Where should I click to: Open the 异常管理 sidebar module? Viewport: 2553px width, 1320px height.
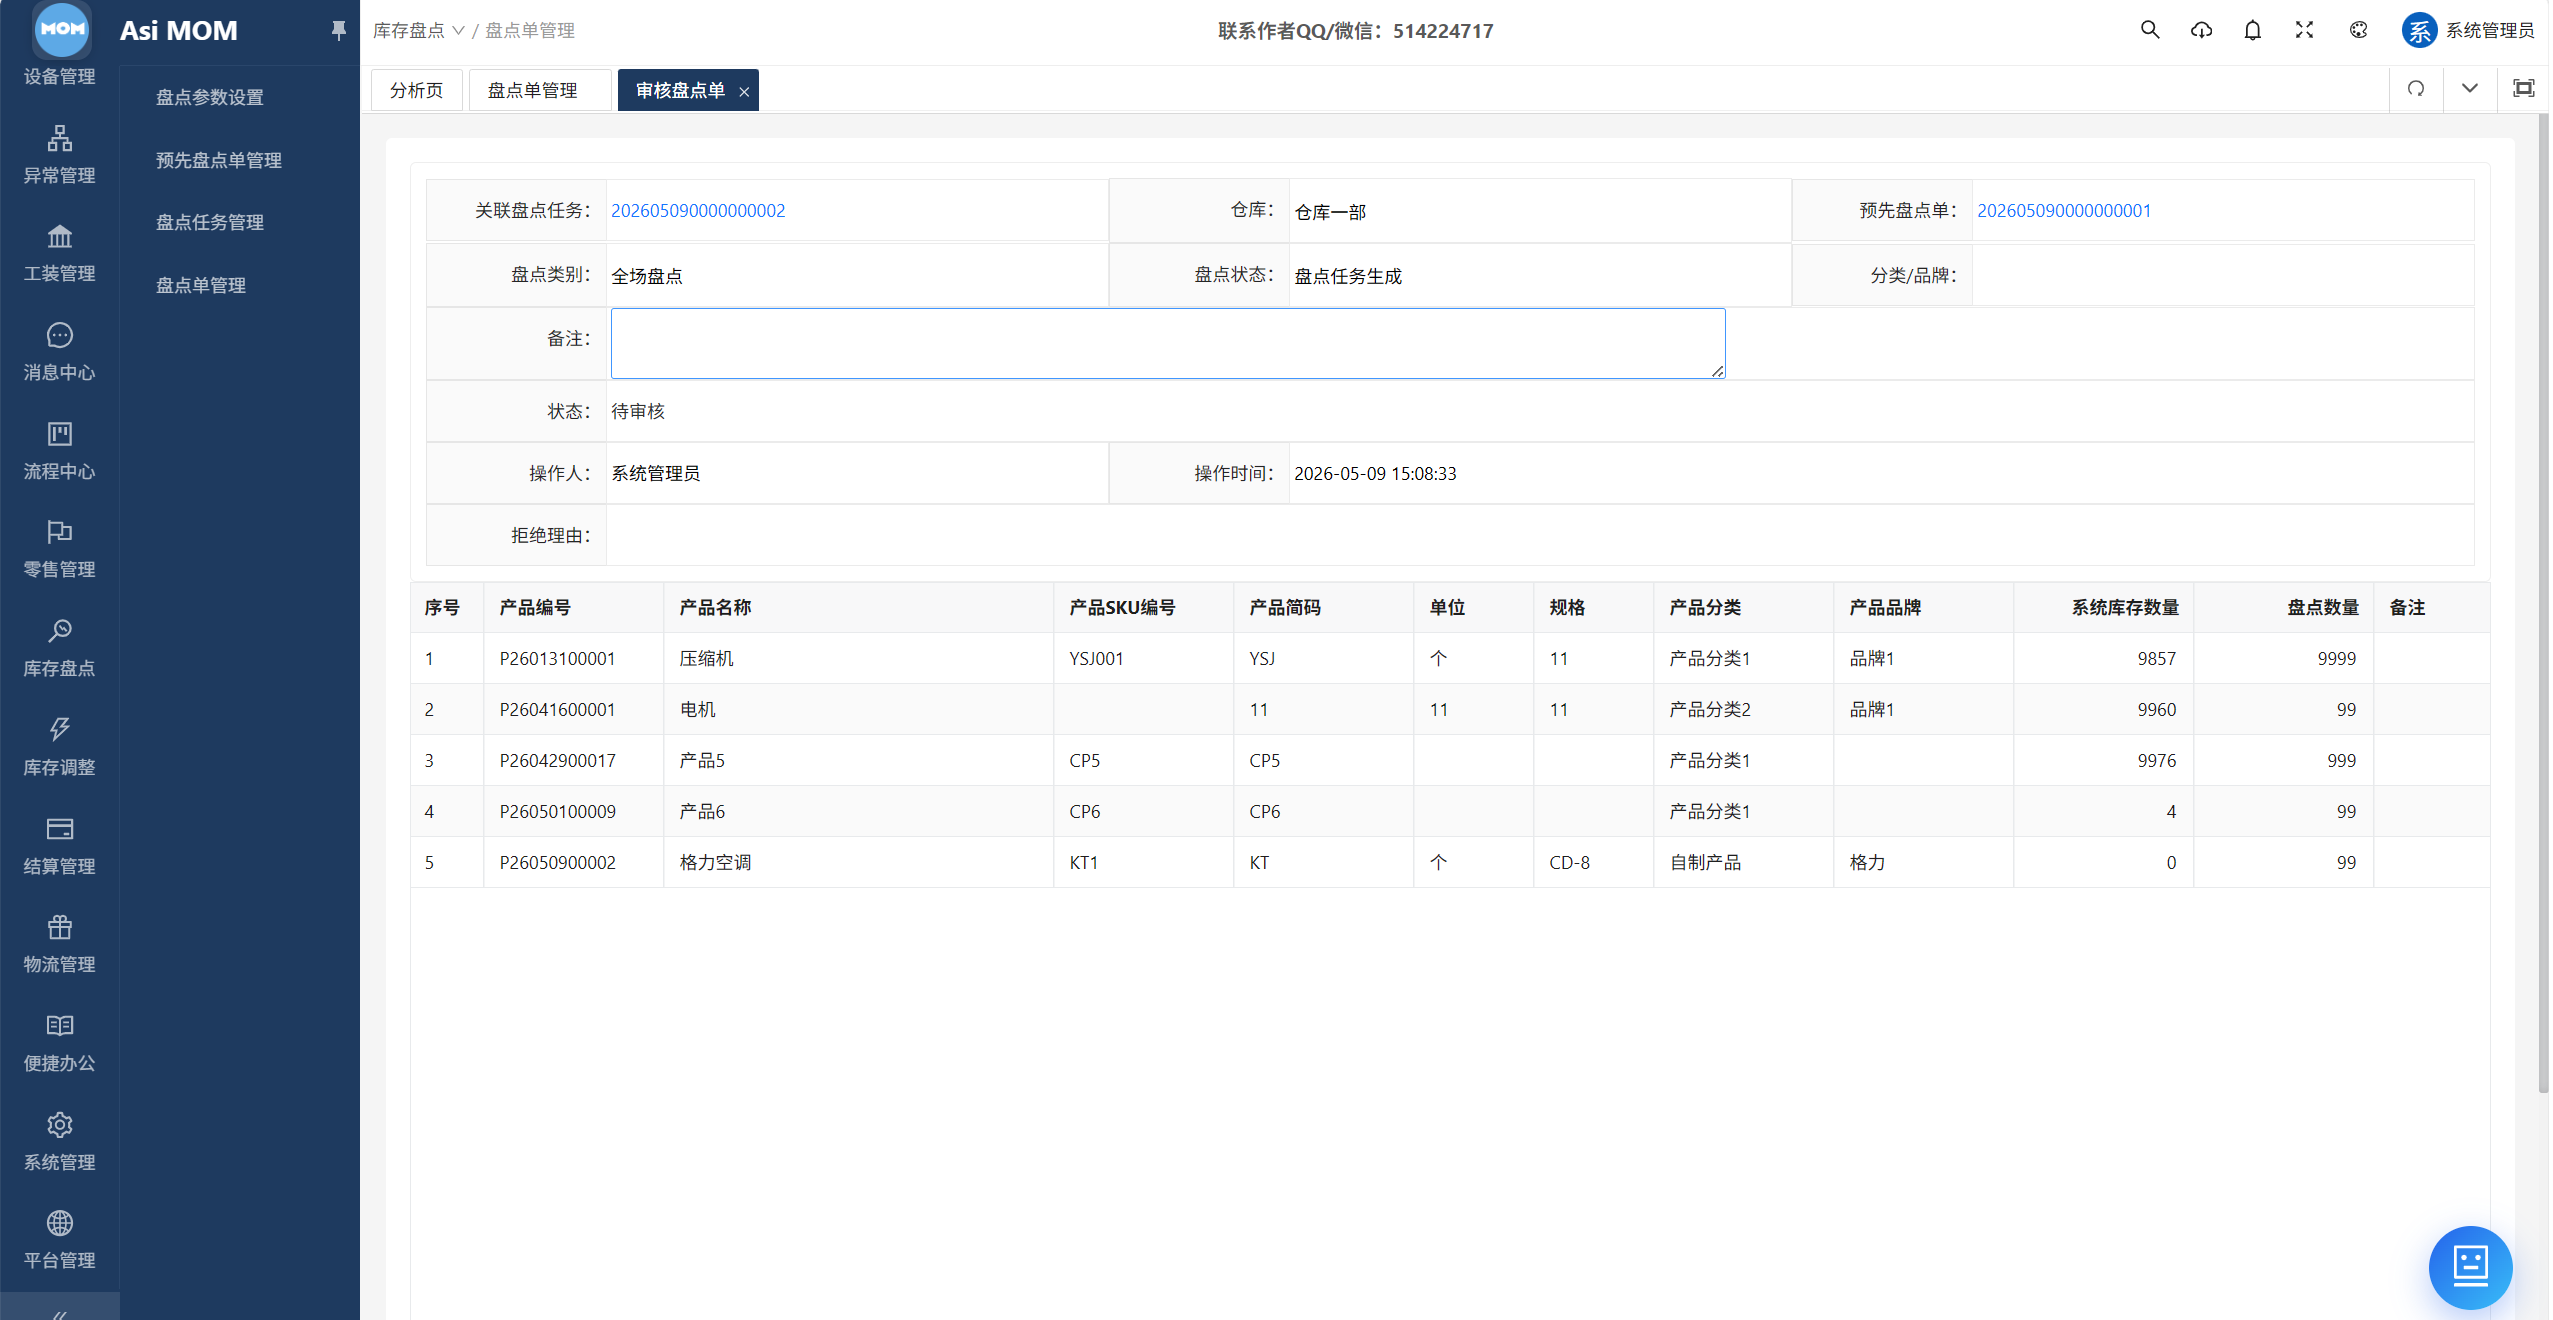pyautogui.click(x=59, y=155)
